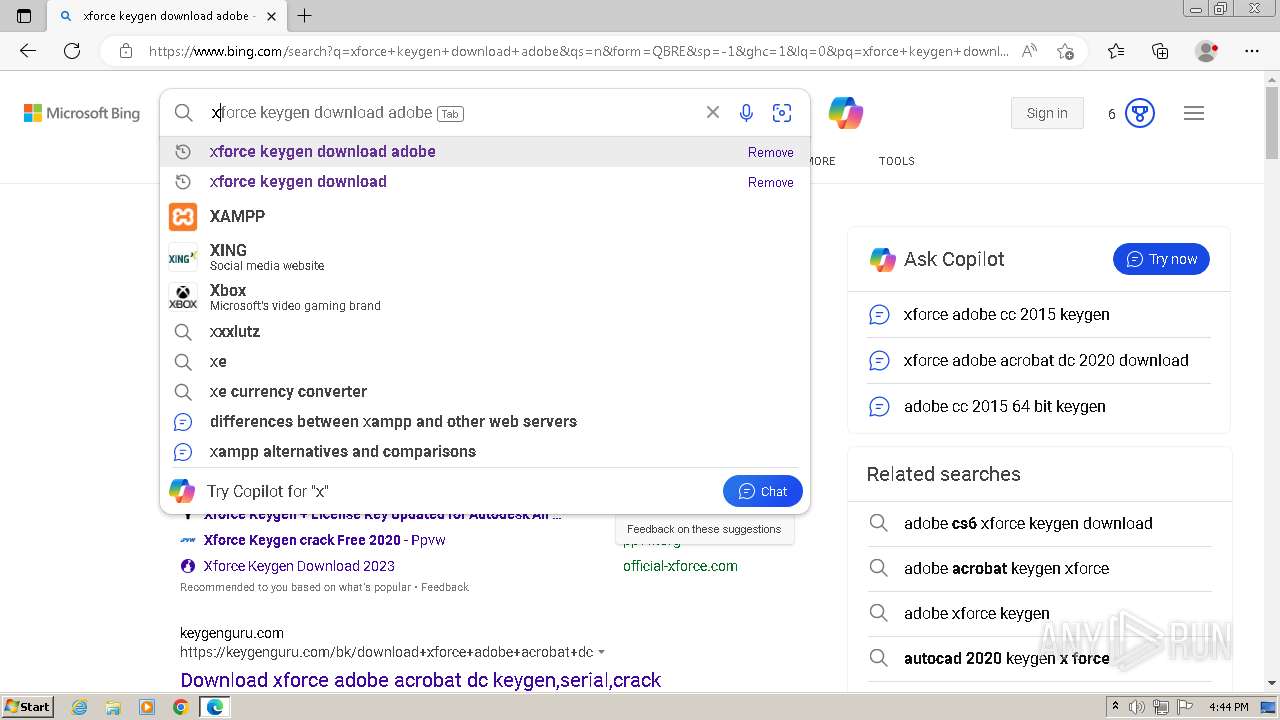Open the TOOLS search tab
Viewport: 1280px width, 720px height.
click(x=897, y=161)
